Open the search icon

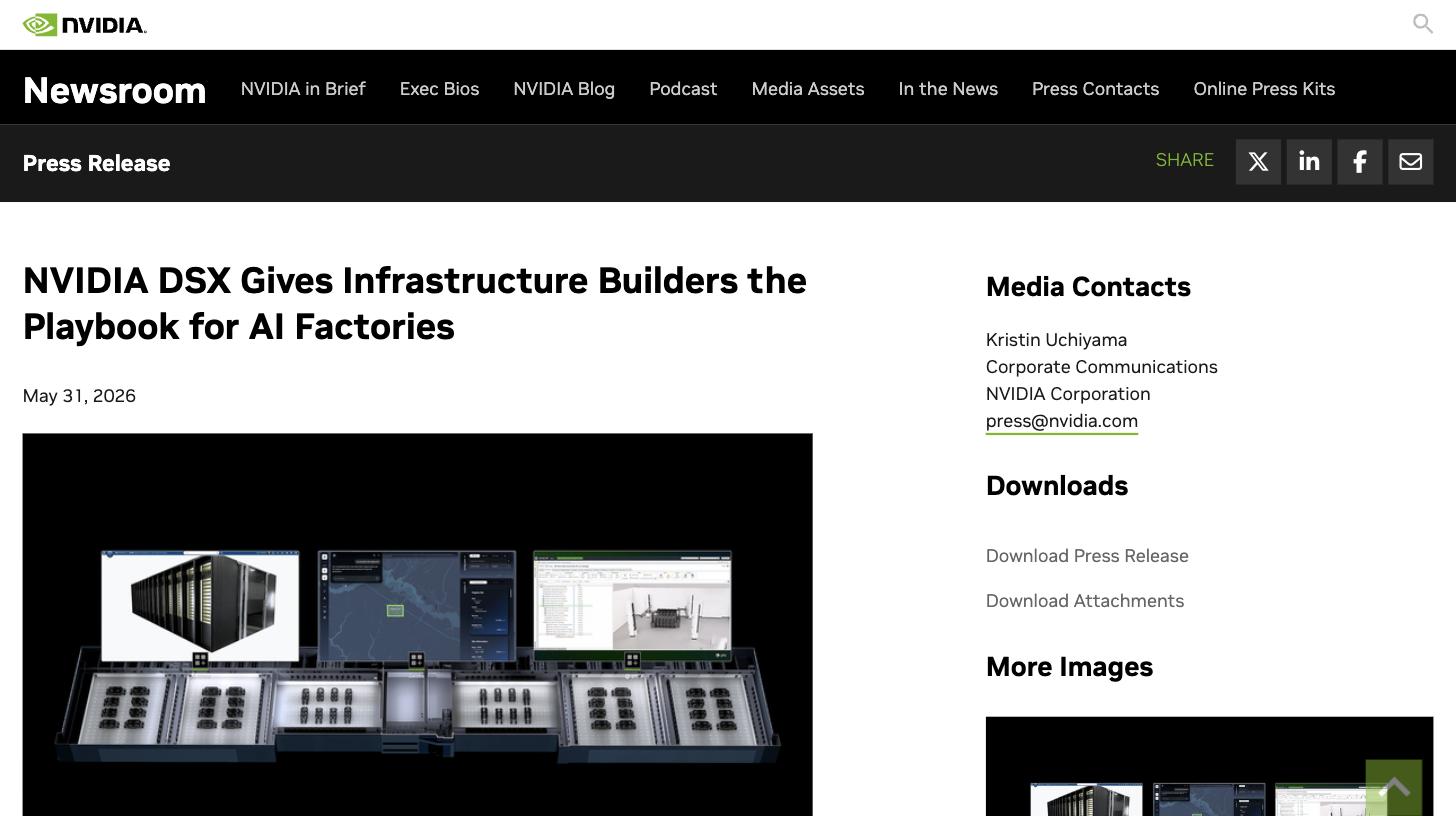coord(1422,23)
